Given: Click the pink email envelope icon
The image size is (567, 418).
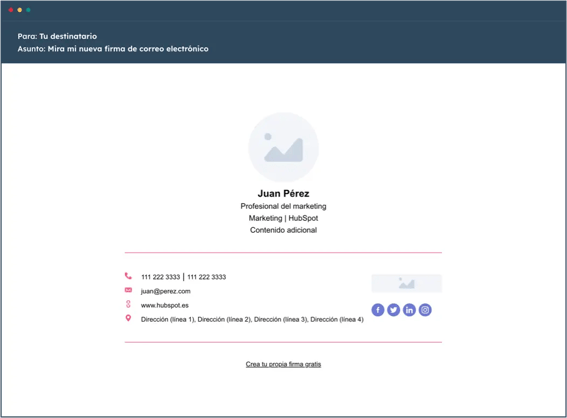Looking at the screenshot, I should (128, 290).
